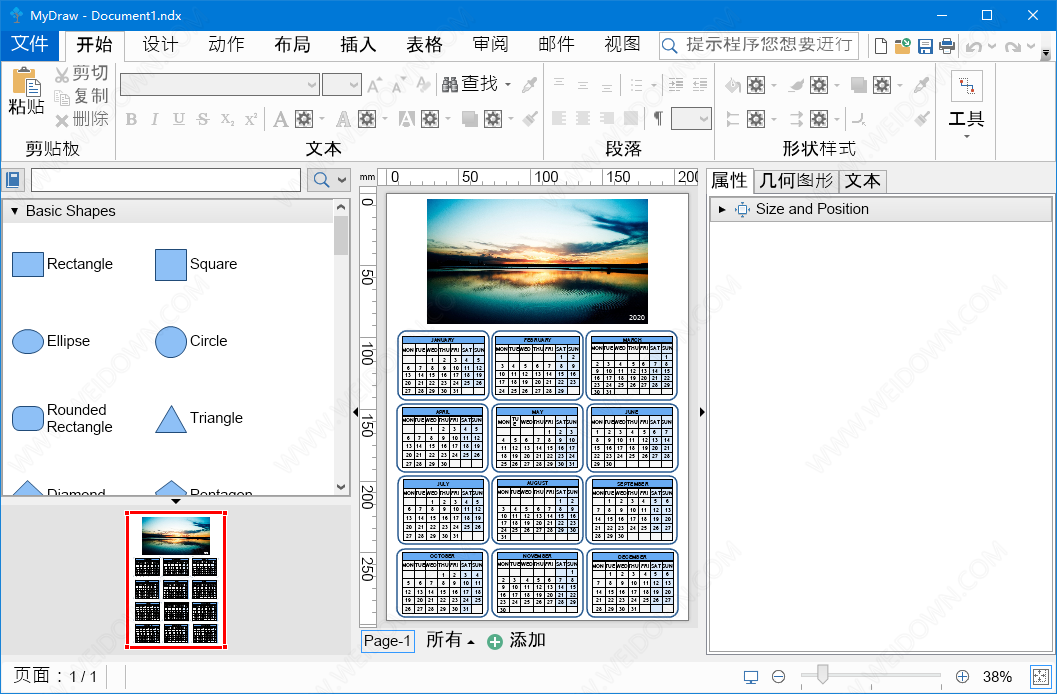Print document using the printer icon
This screenshot has height=694, width=1057.
pyautogui.click(x=947, y=46)
